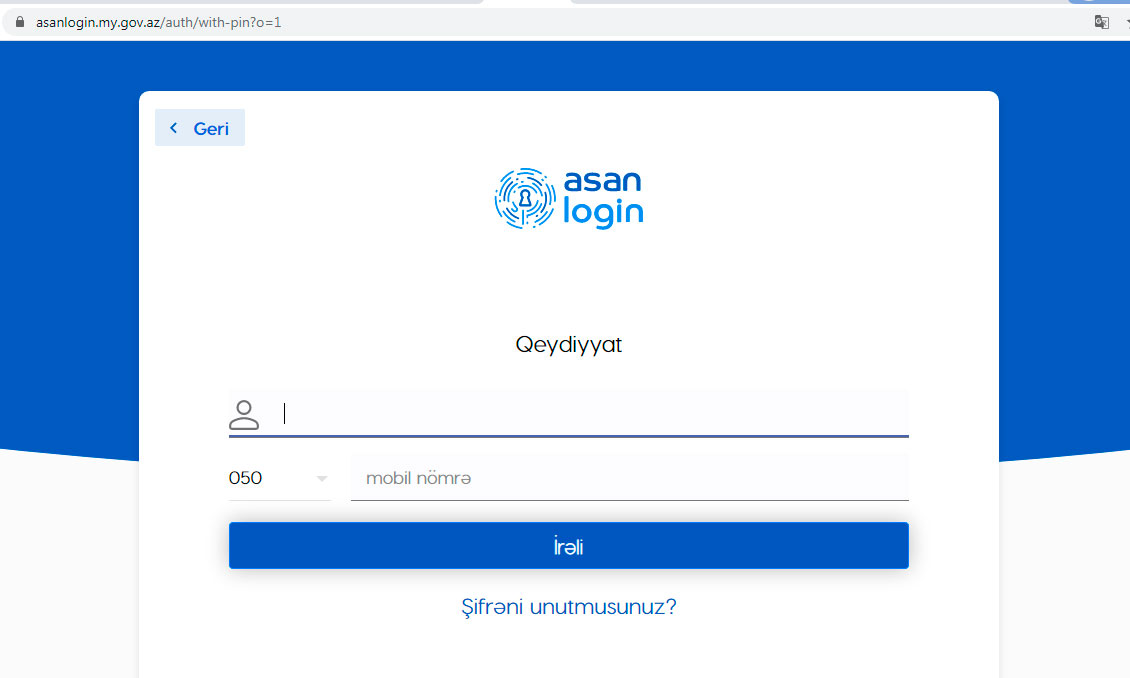Open the "Şifrəni unutmusunuz?" link

coord(568,606)
